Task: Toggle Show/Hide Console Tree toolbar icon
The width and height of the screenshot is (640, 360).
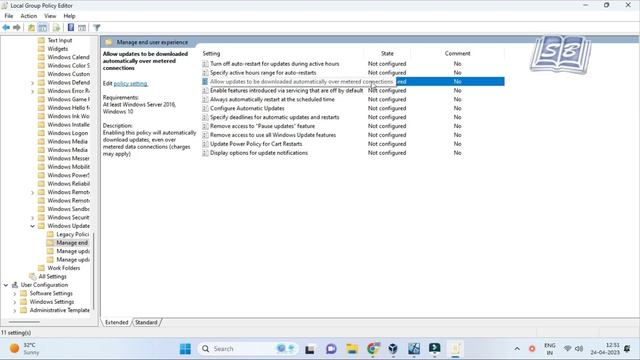Action: pos(42,28)
